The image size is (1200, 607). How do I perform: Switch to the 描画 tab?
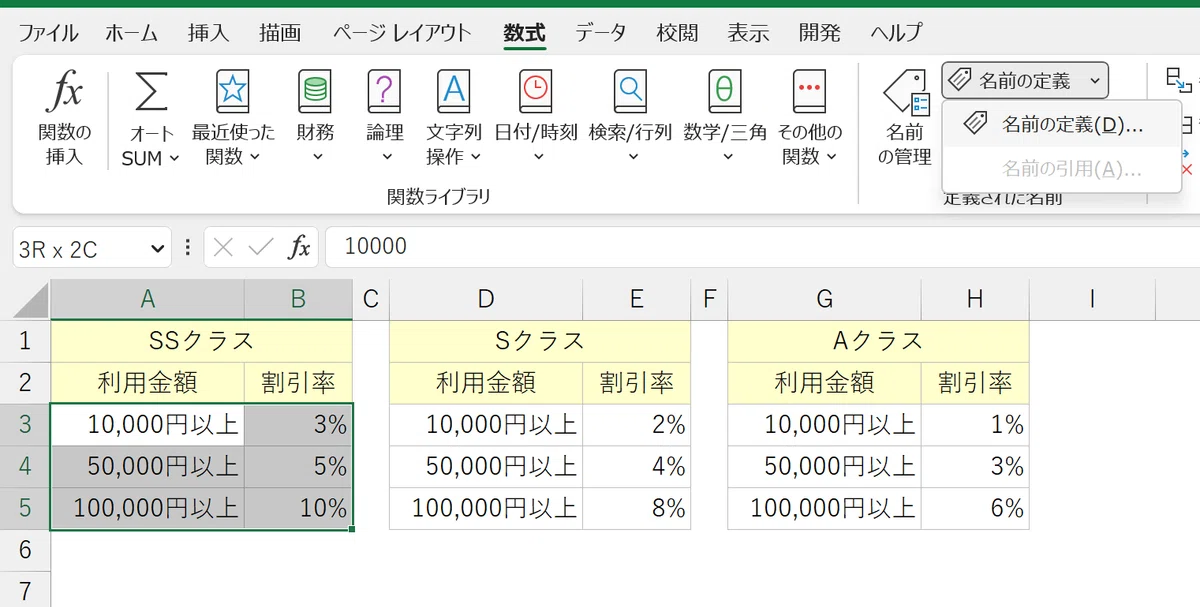279,32
